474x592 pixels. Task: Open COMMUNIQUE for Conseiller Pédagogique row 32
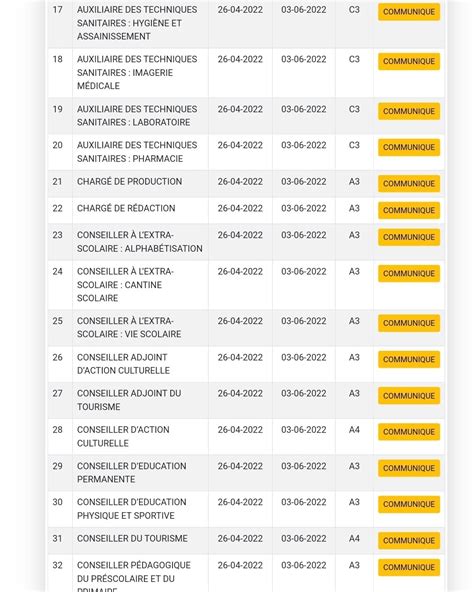[409, 567]
